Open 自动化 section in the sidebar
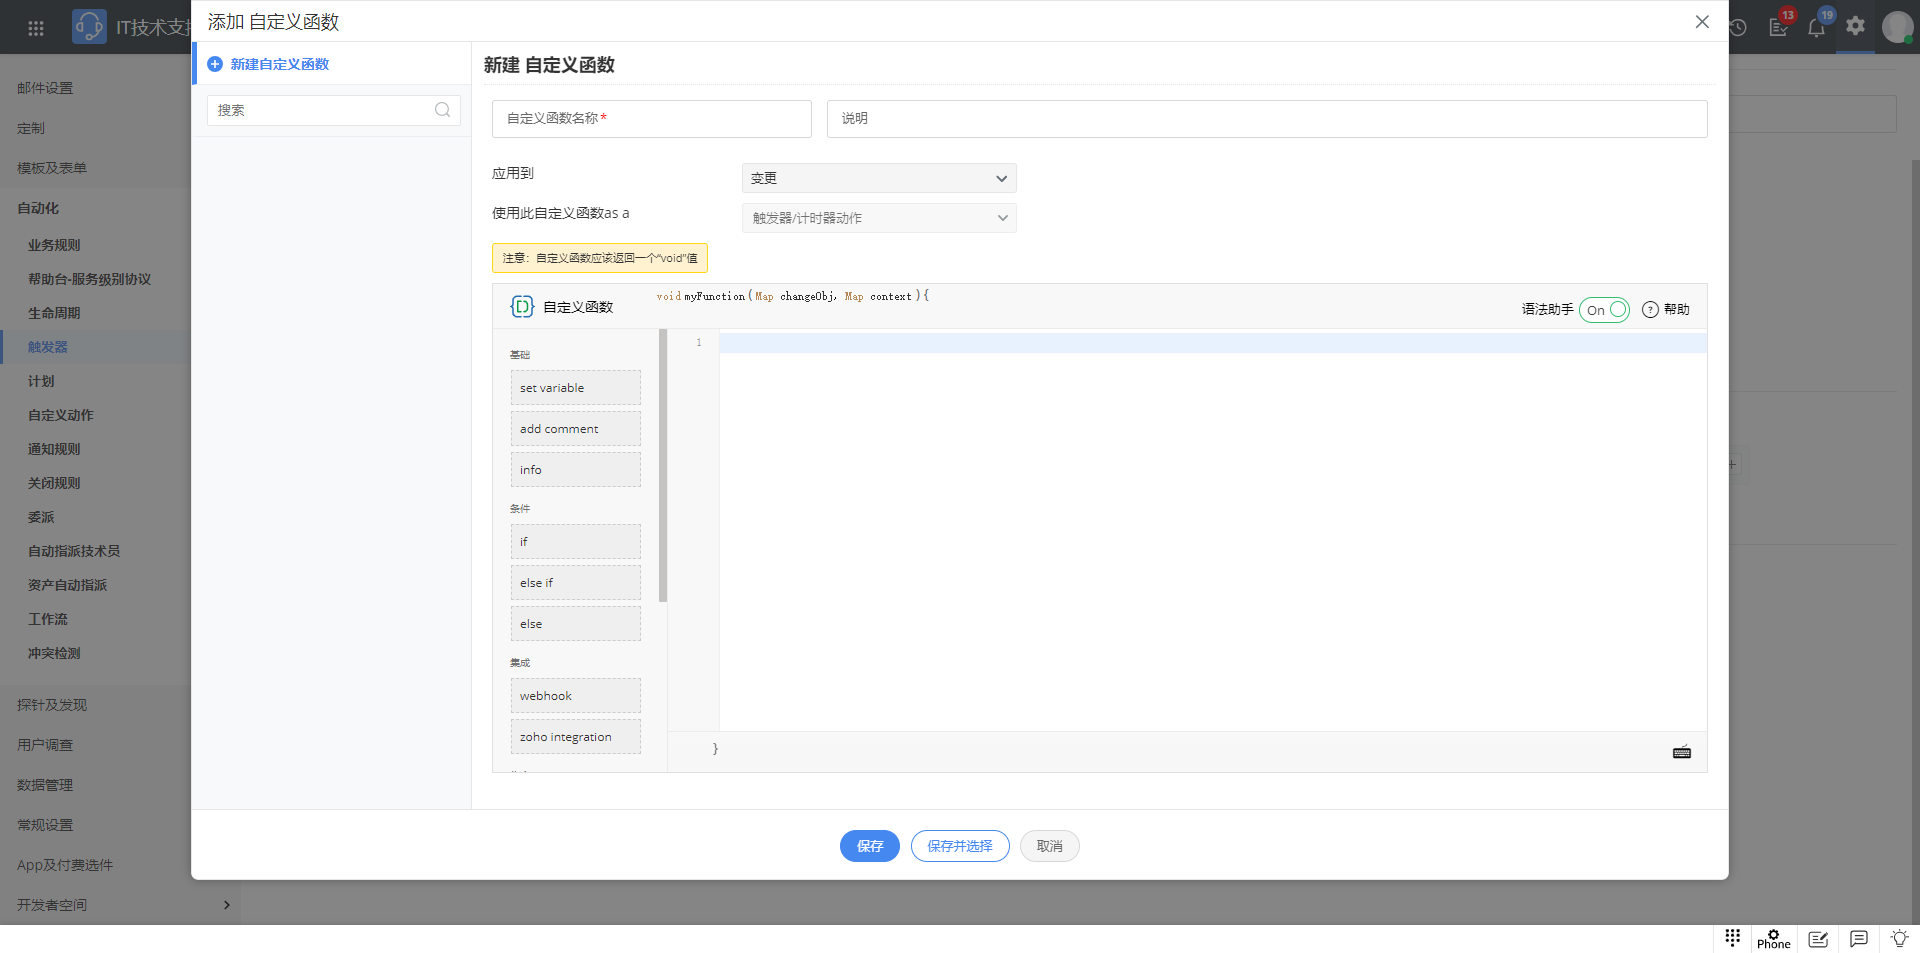The height and width of the screenshot is (953, 1920). [38, 208]
